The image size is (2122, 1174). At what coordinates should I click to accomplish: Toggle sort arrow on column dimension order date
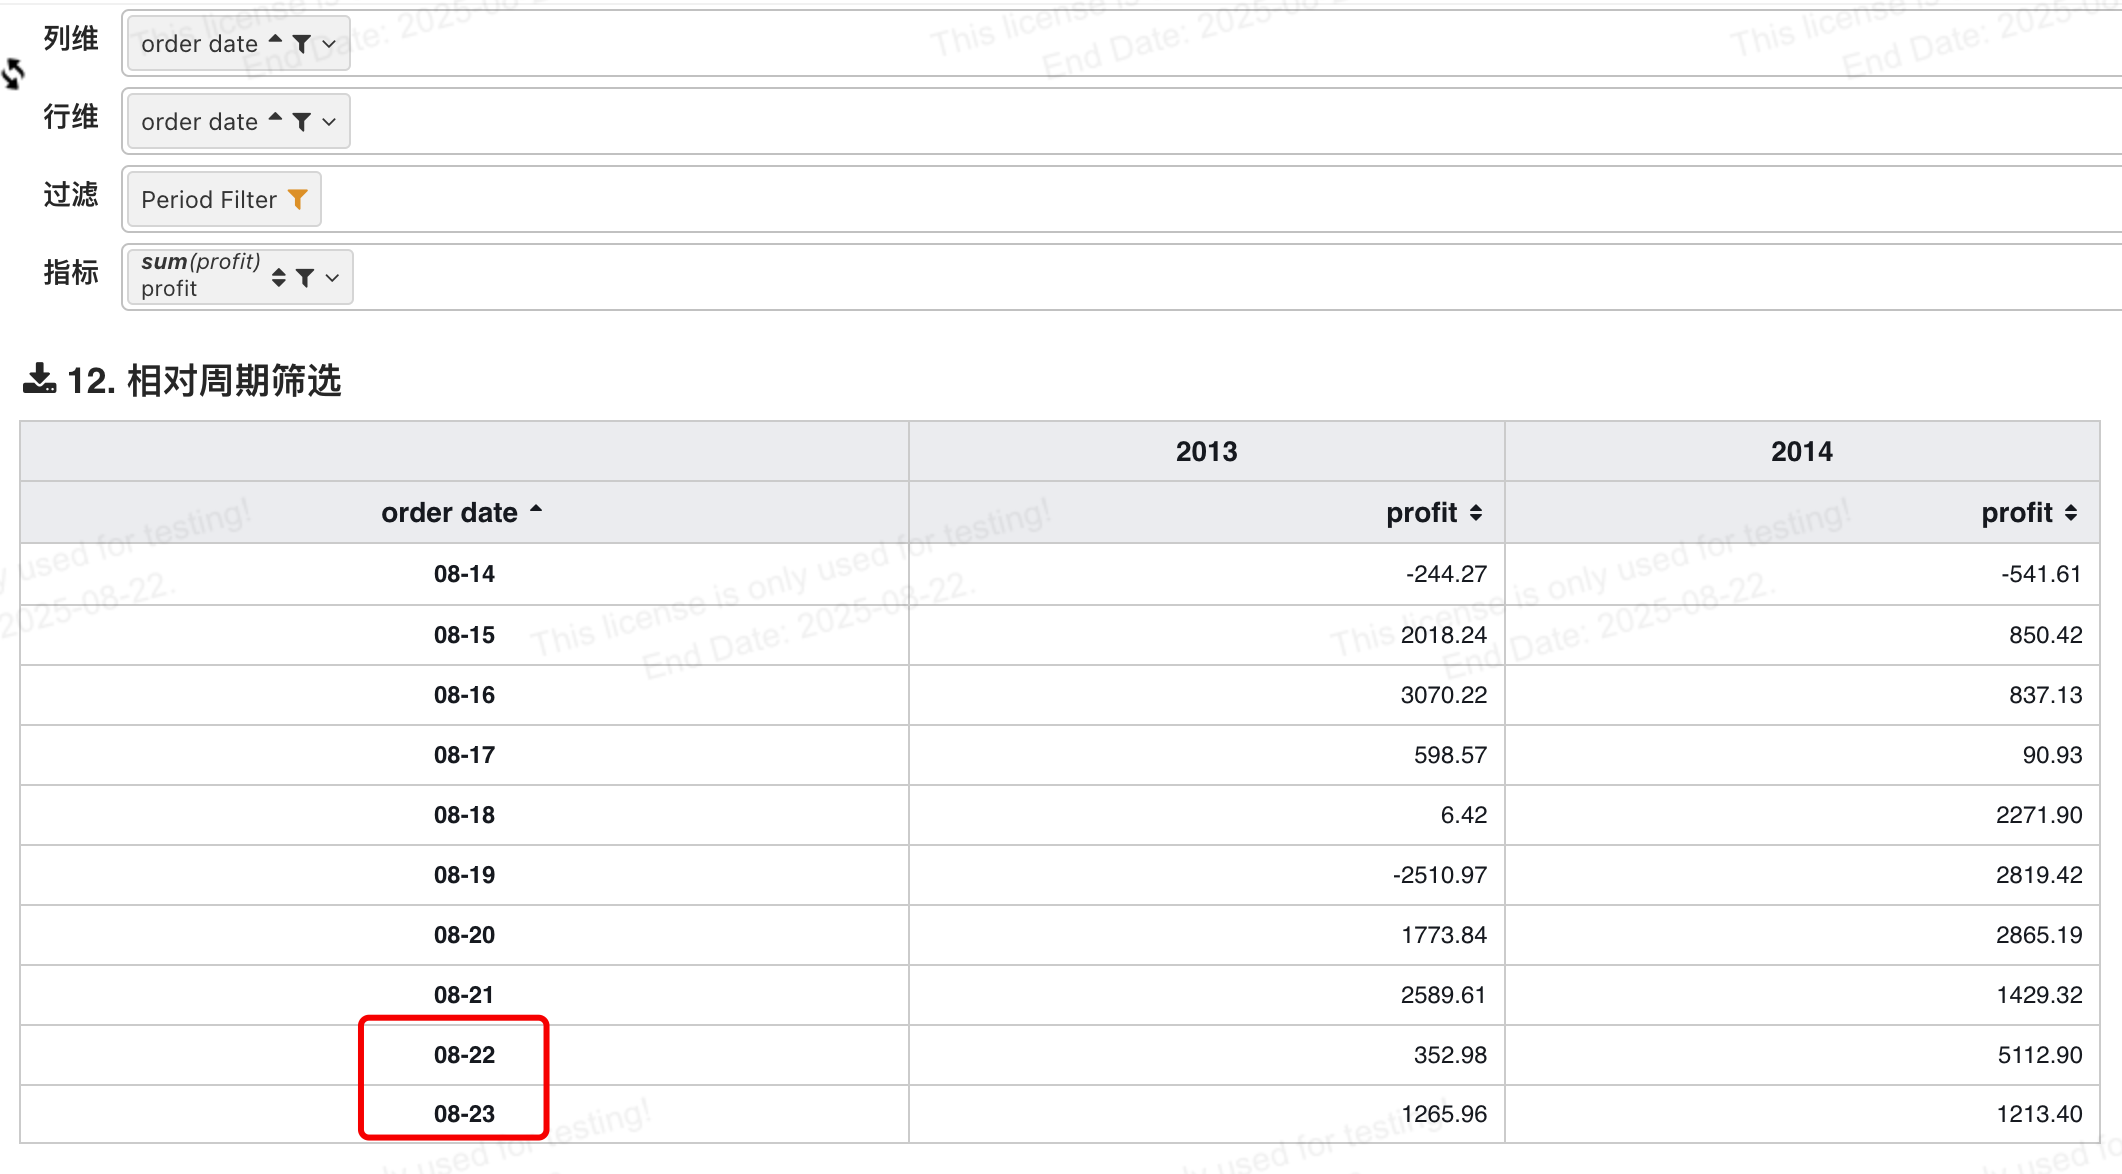coord(275,40)
